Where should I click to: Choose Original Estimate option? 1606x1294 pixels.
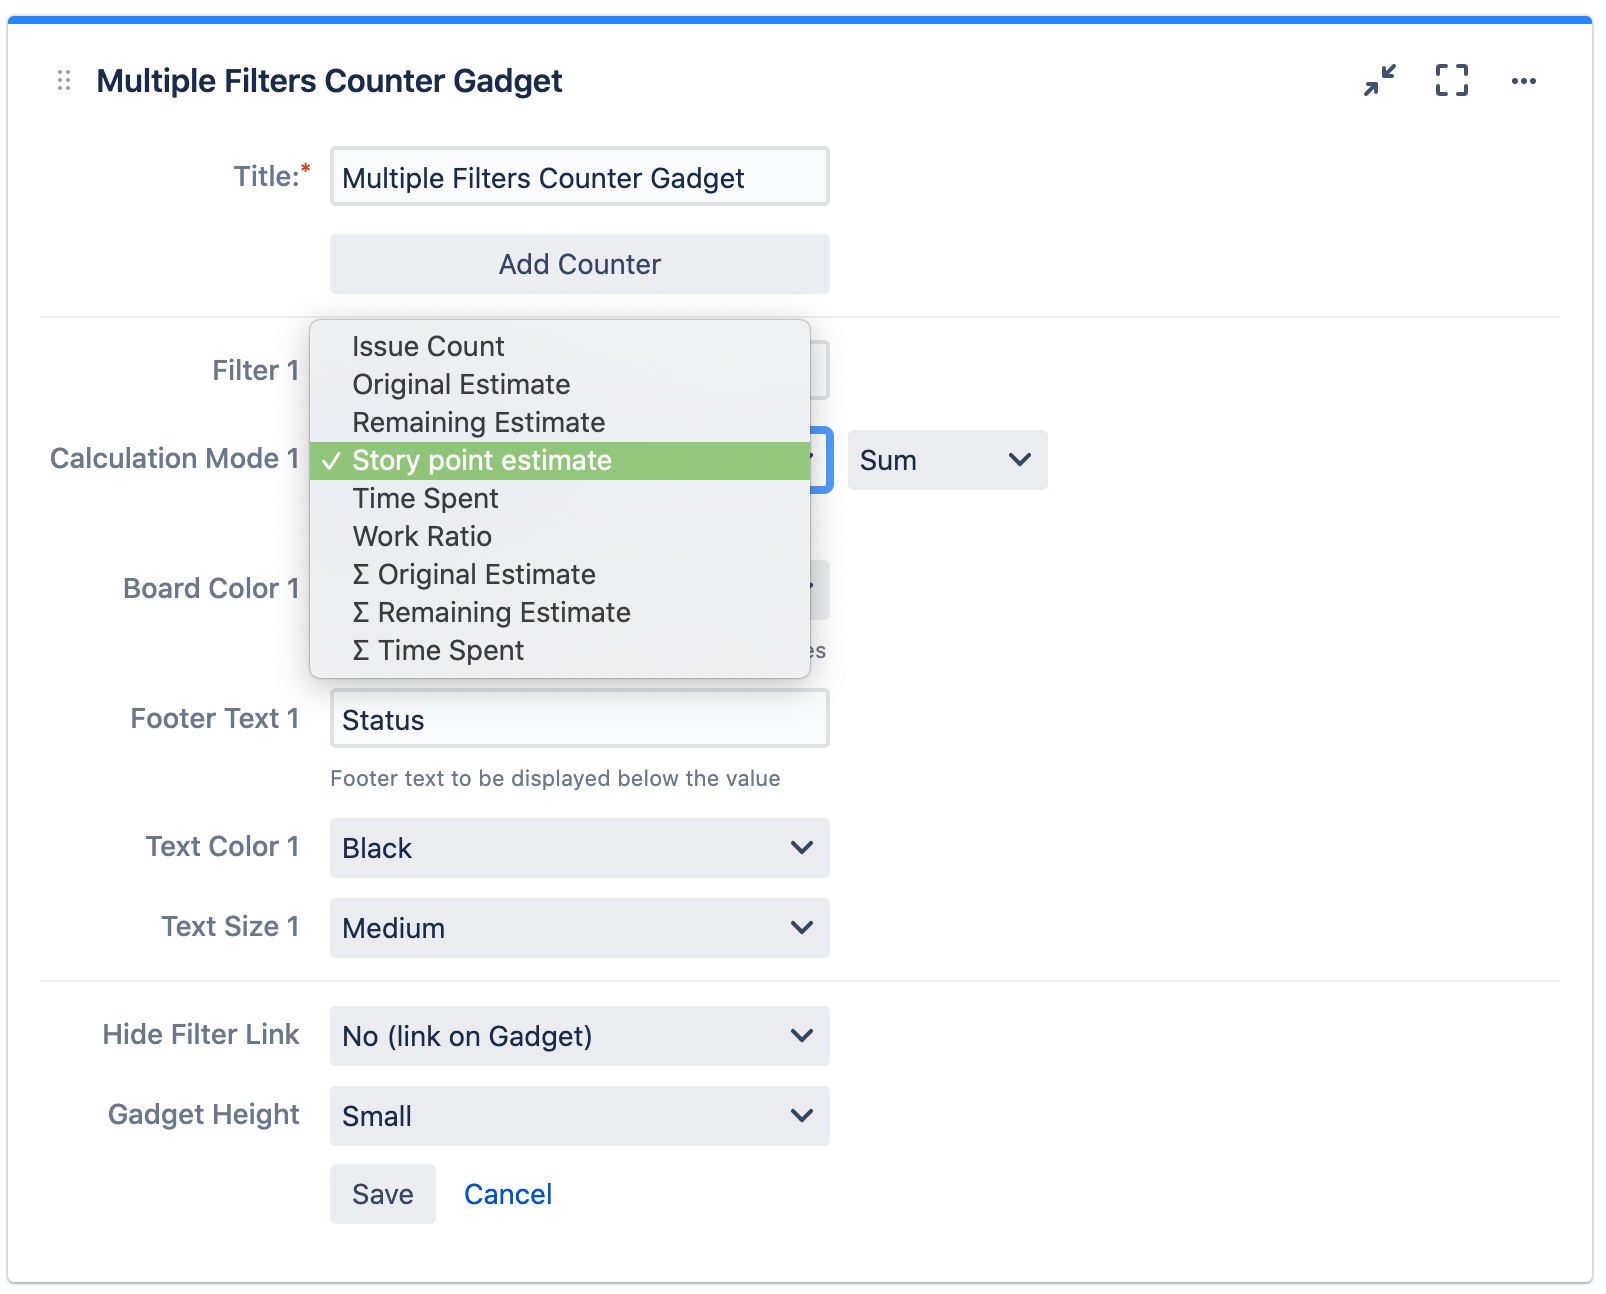(x=461, y=384)
